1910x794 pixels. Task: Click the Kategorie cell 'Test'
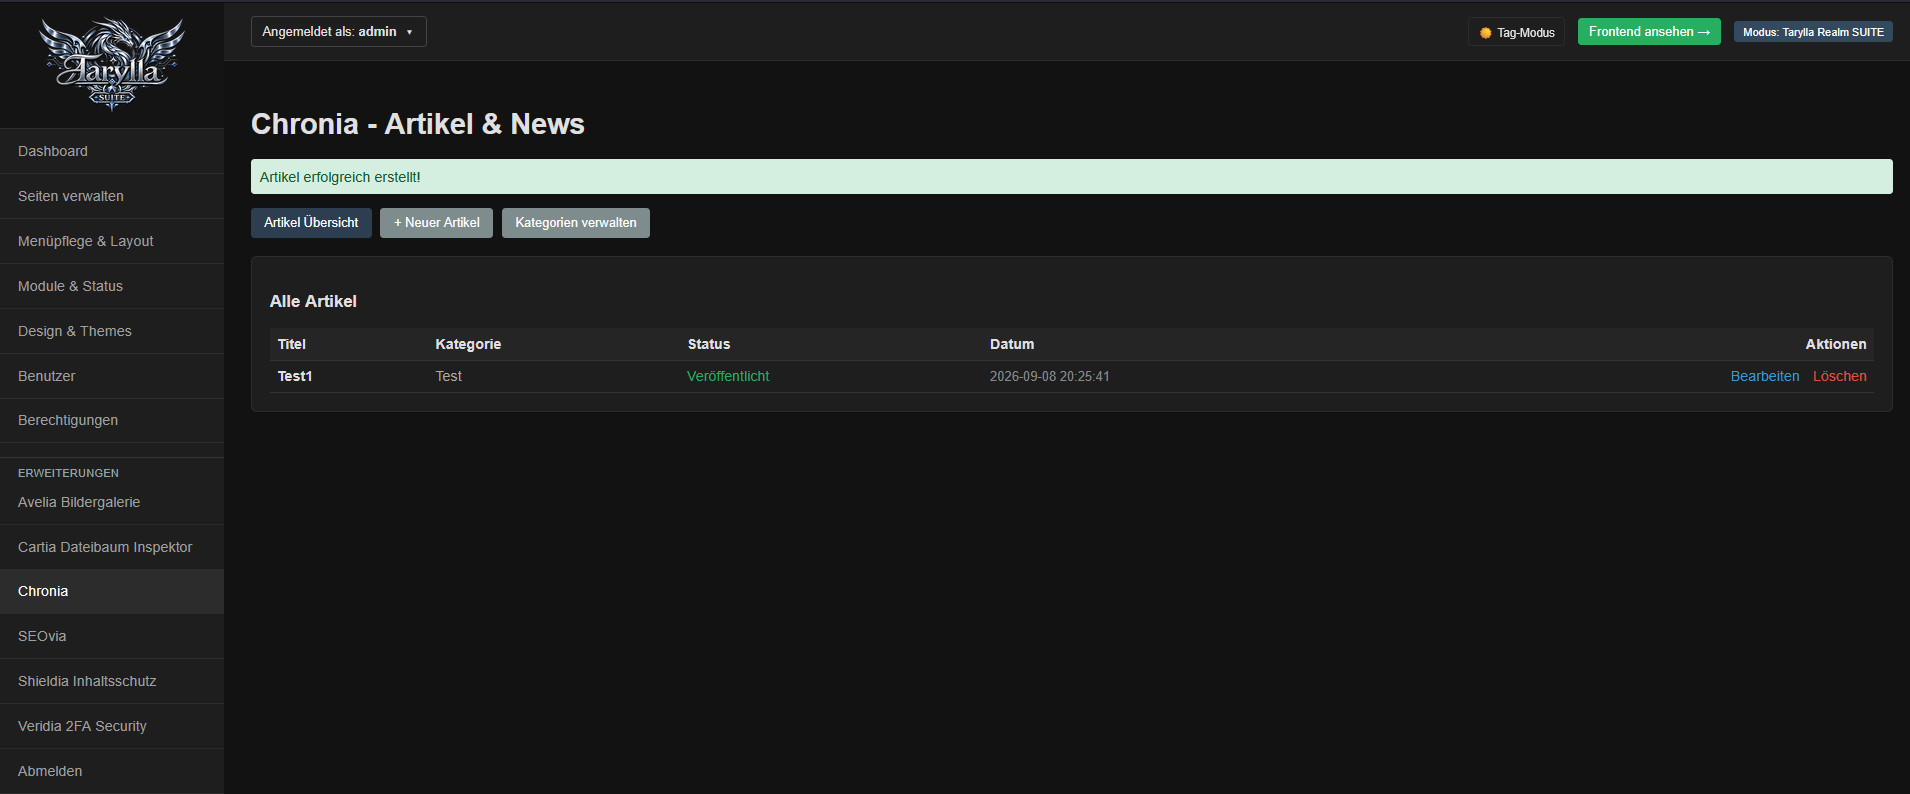point(449,376)
